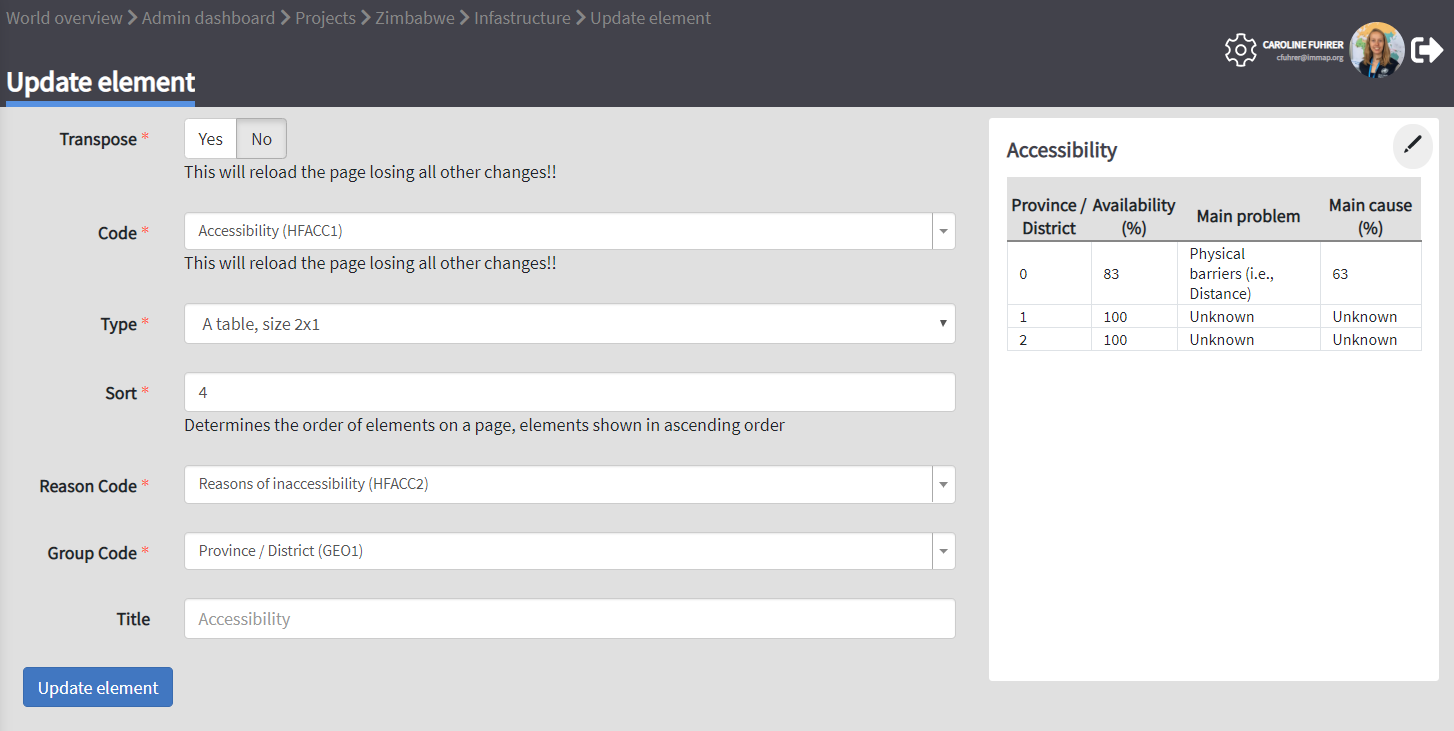Select the Update element page tab heading
The image size is (1454, 731).
pos(101,82)
